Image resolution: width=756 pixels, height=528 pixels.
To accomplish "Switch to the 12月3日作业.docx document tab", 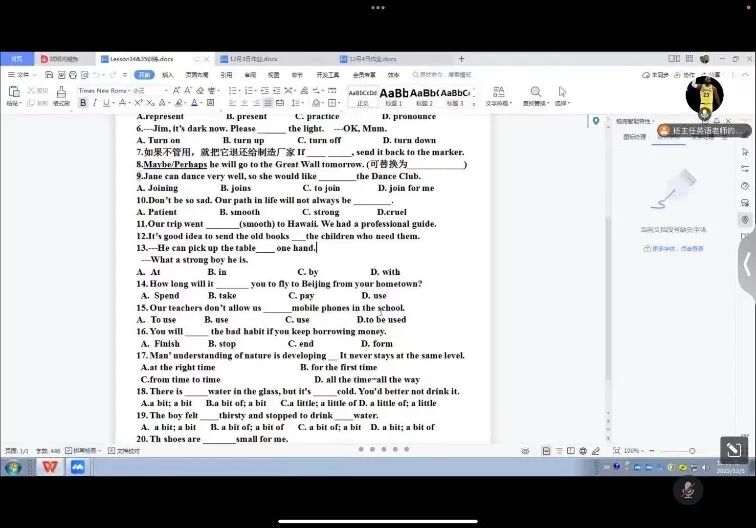I will [253, 59].
